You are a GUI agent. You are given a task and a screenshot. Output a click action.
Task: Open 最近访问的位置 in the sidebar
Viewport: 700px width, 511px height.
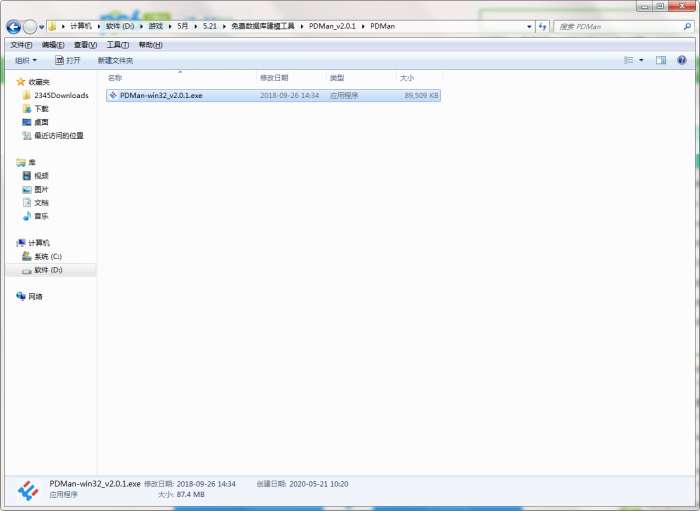click(58, 136)
